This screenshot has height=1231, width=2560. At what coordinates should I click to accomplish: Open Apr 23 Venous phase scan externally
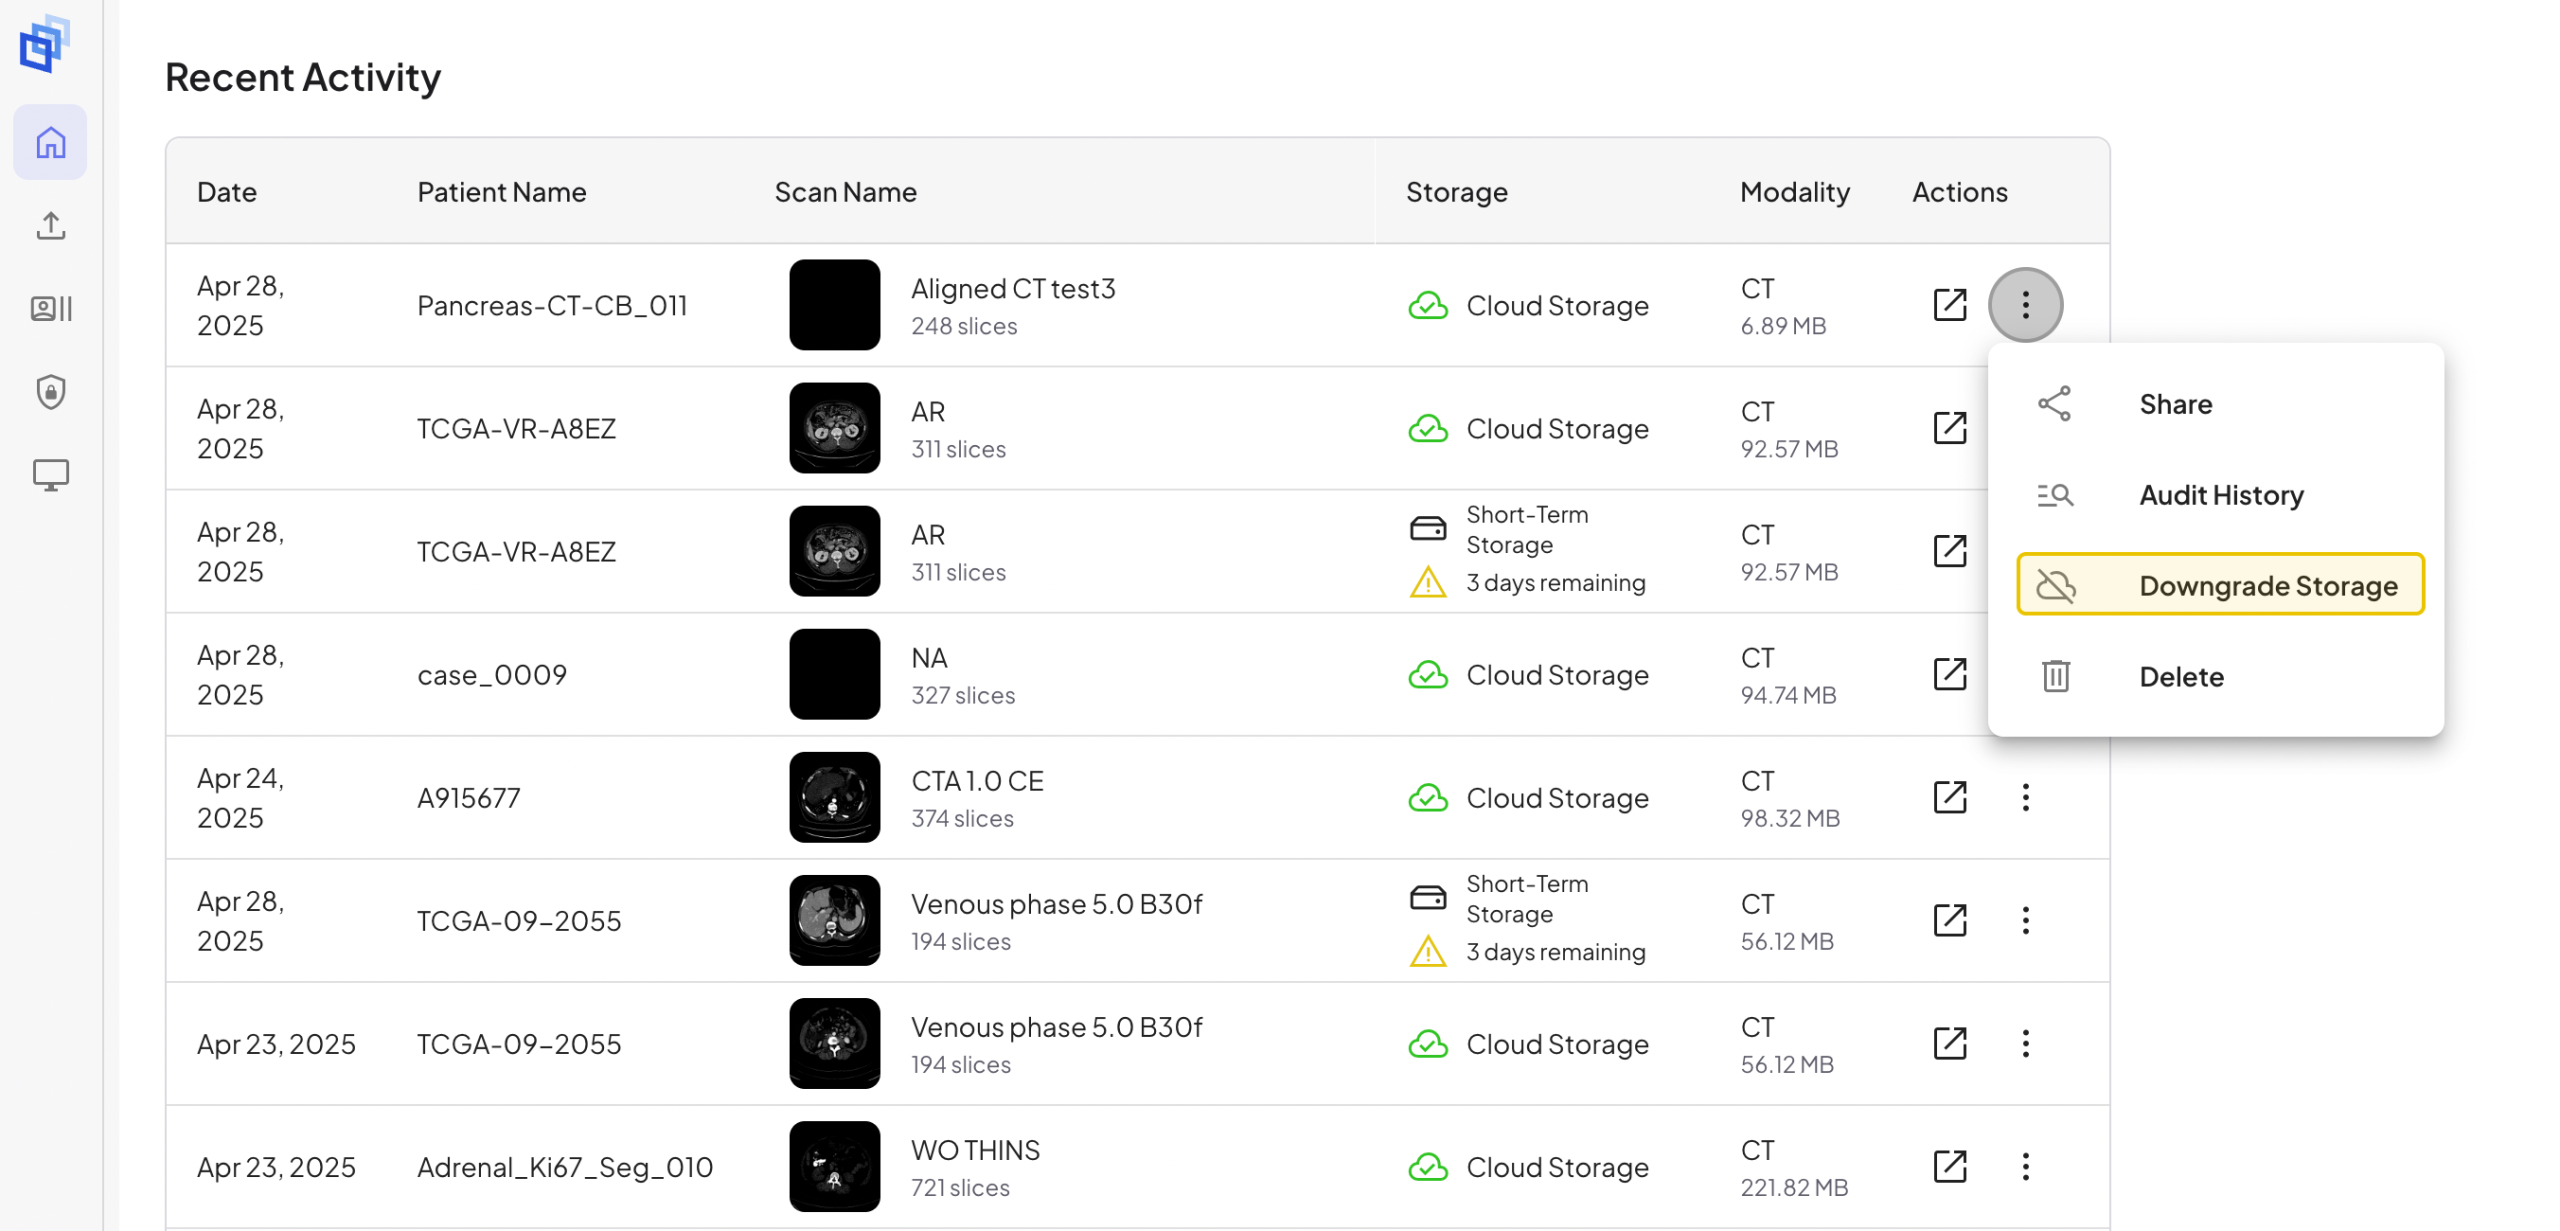point(1949,1043)
